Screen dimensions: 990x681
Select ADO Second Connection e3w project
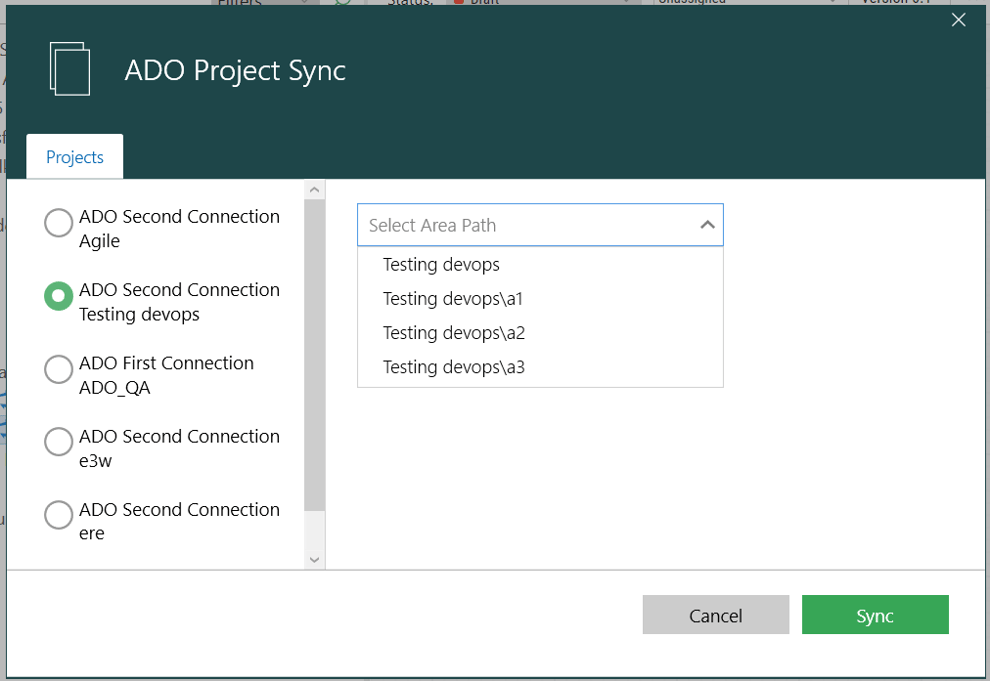point(57,442)
